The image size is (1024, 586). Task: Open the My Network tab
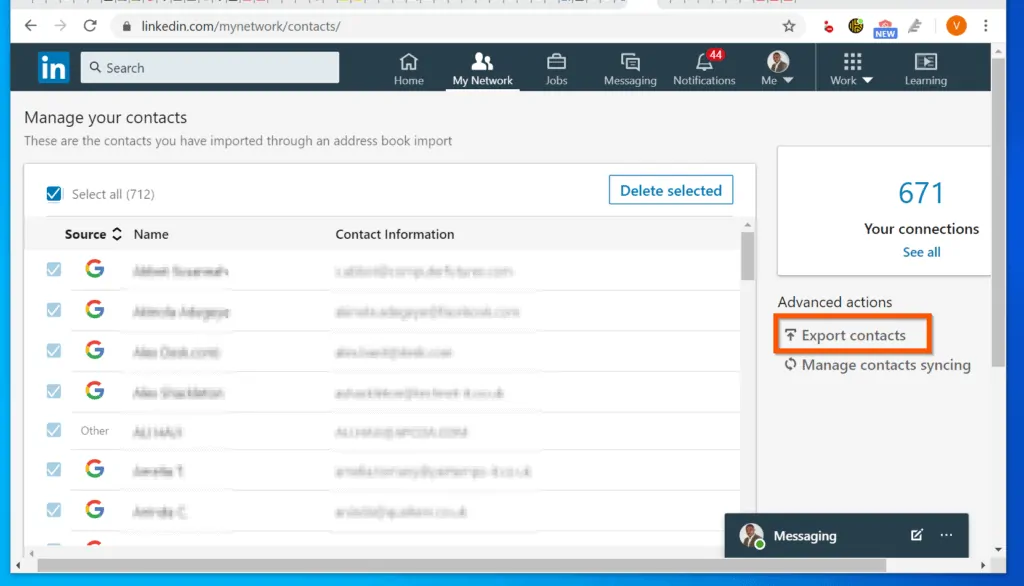(483, 69)
